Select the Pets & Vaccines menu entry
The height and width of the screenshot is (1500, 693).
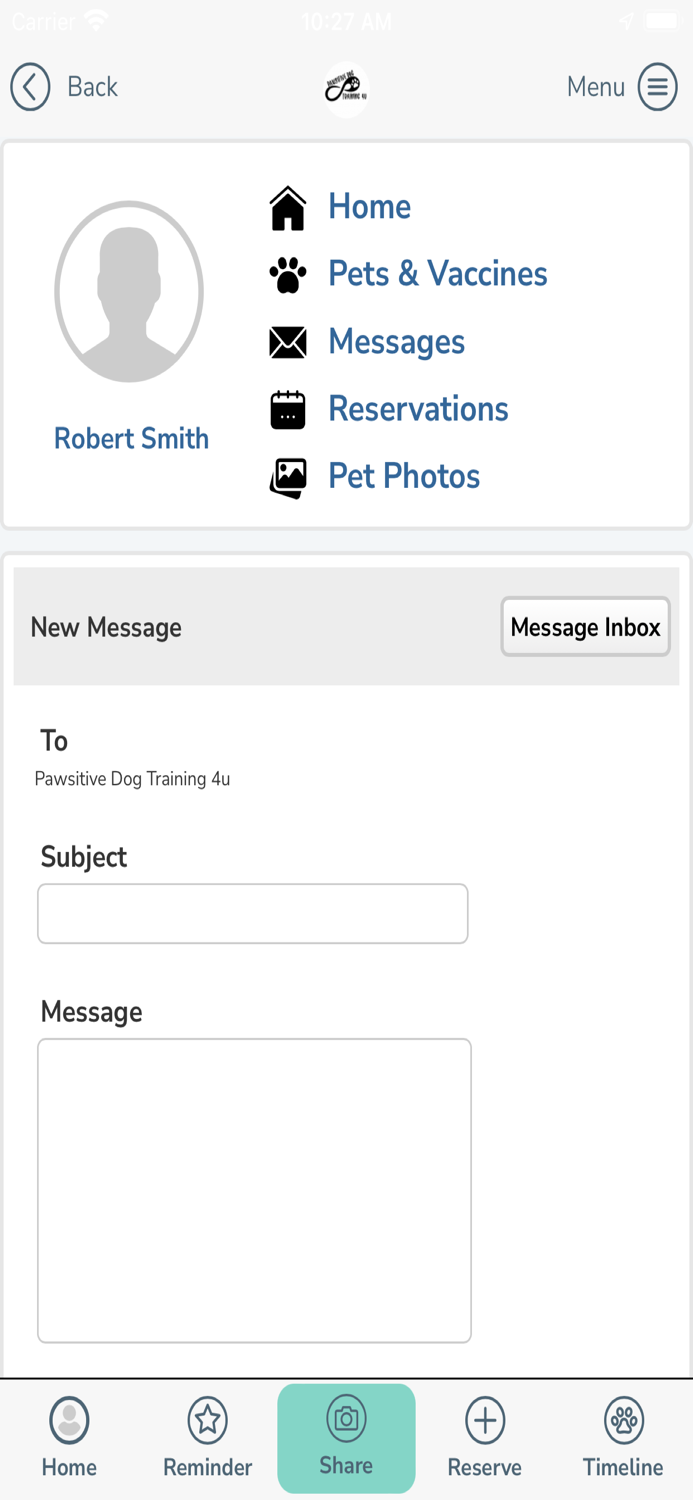click(x=437, y=273)
